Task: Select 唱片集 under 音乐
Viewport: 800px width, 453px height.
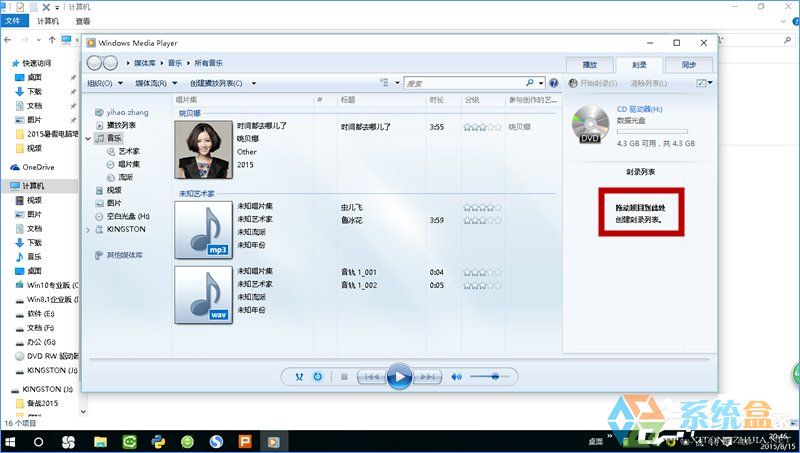Action: point(123,164)
